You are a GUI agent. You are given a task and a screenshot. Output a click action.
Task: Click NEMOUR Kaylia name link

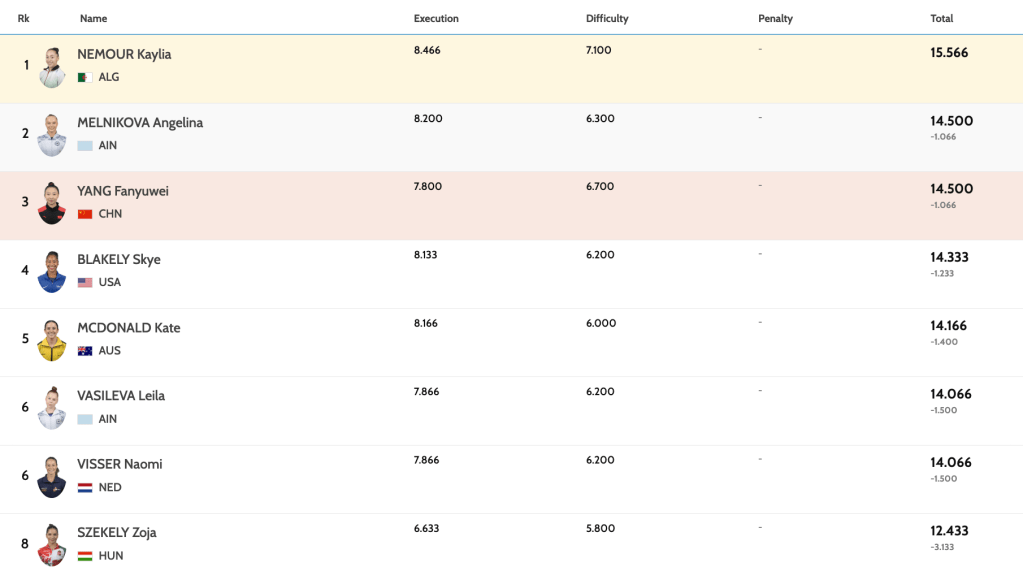tap(124, 54)
